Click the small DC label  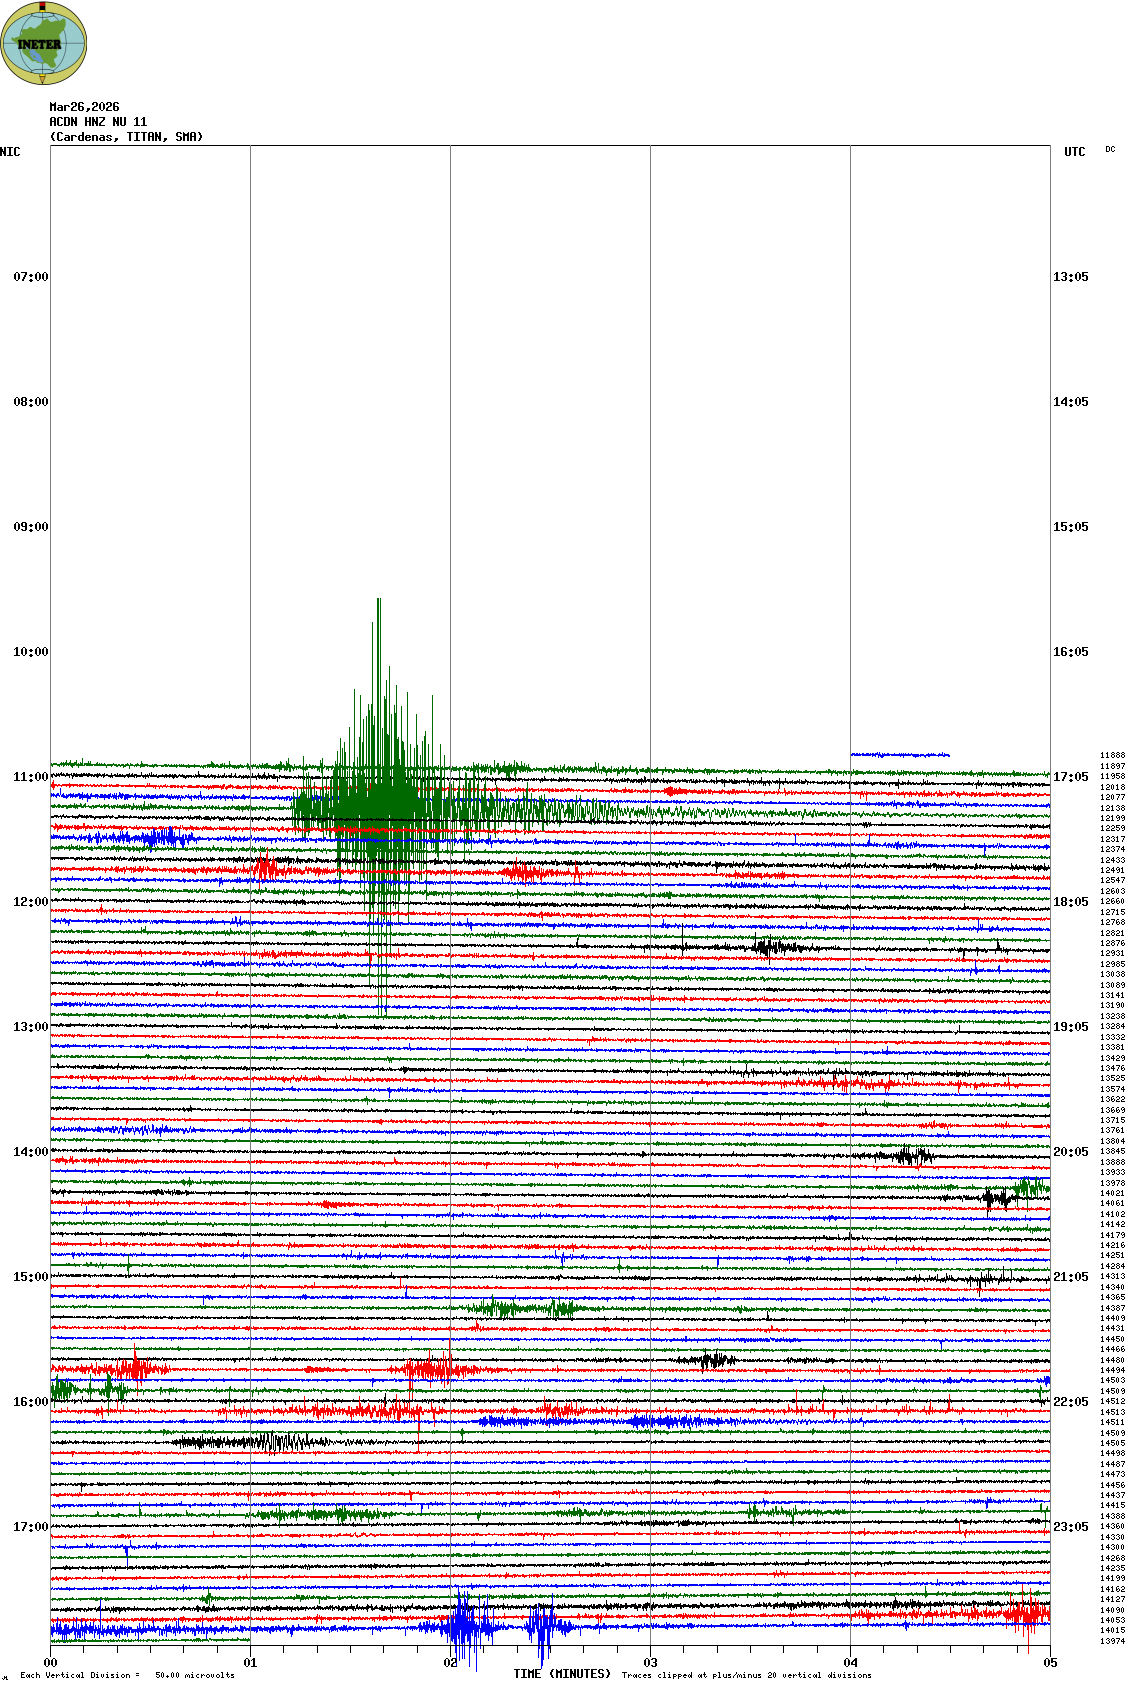(x=1110, y=149)
